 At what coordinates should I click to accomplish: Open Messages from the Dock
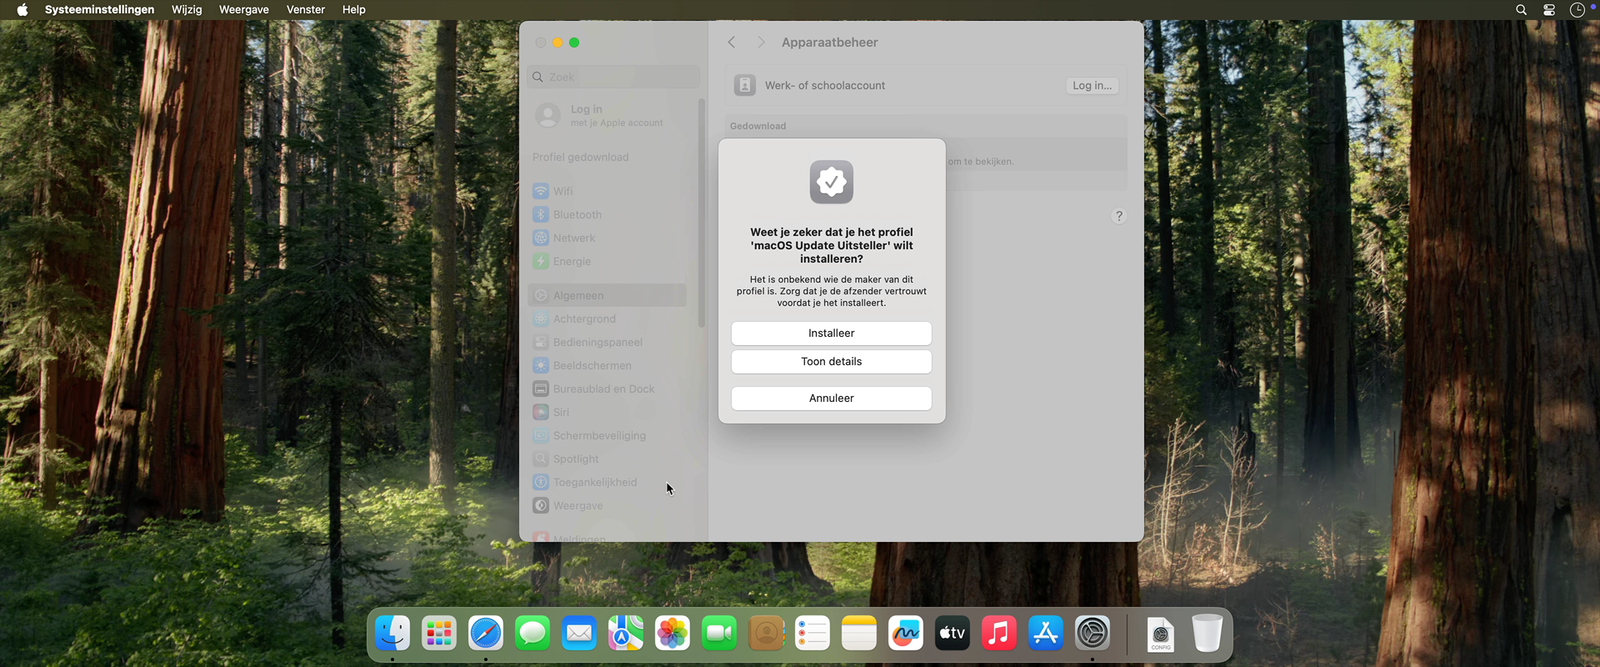tap(533, 633)
